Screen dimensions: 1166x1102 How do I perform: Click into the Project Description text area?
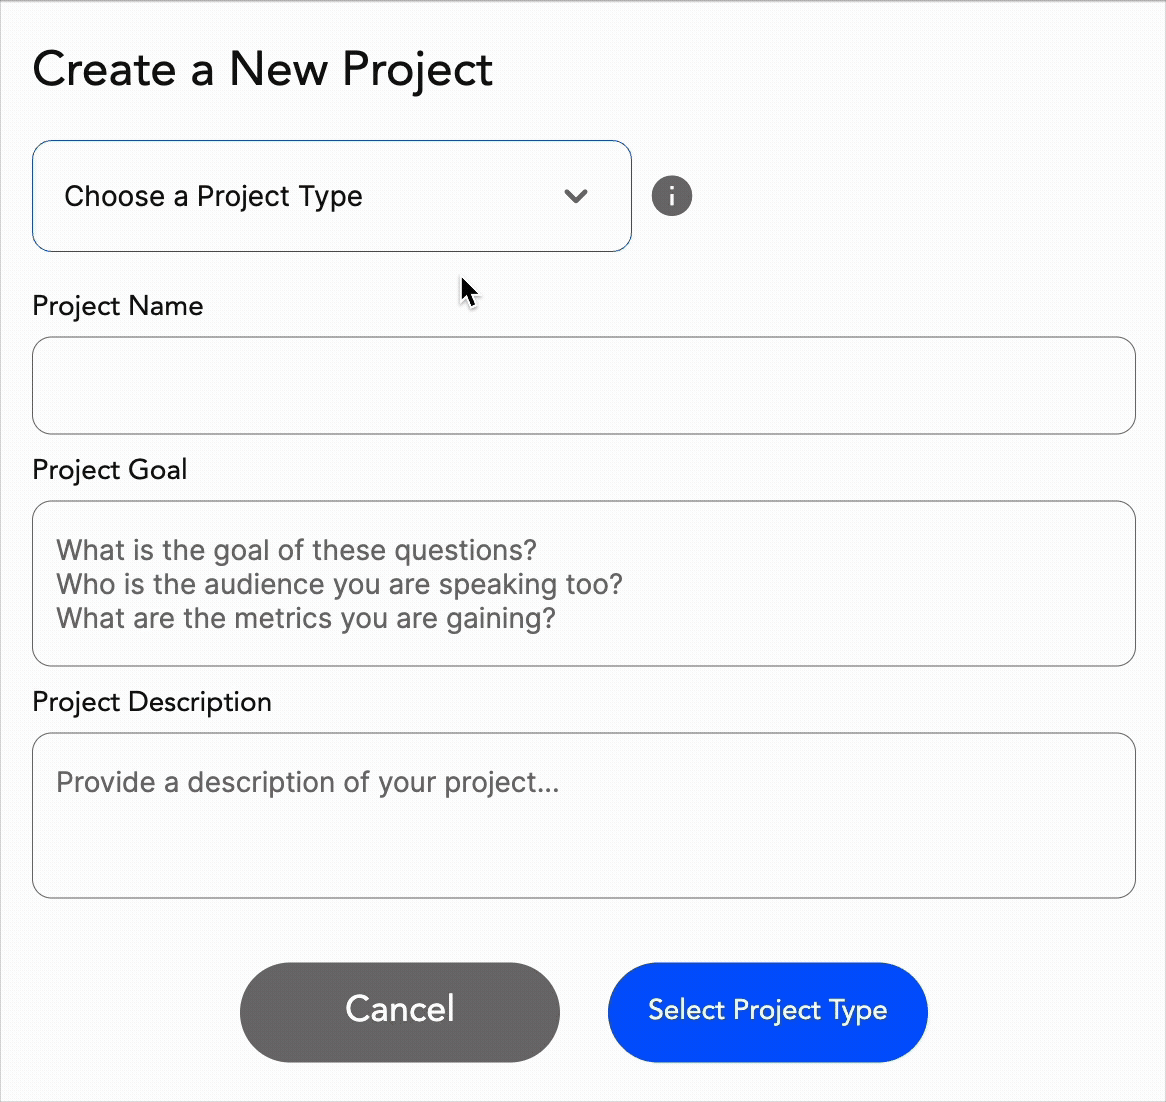[x=584, y=816]
